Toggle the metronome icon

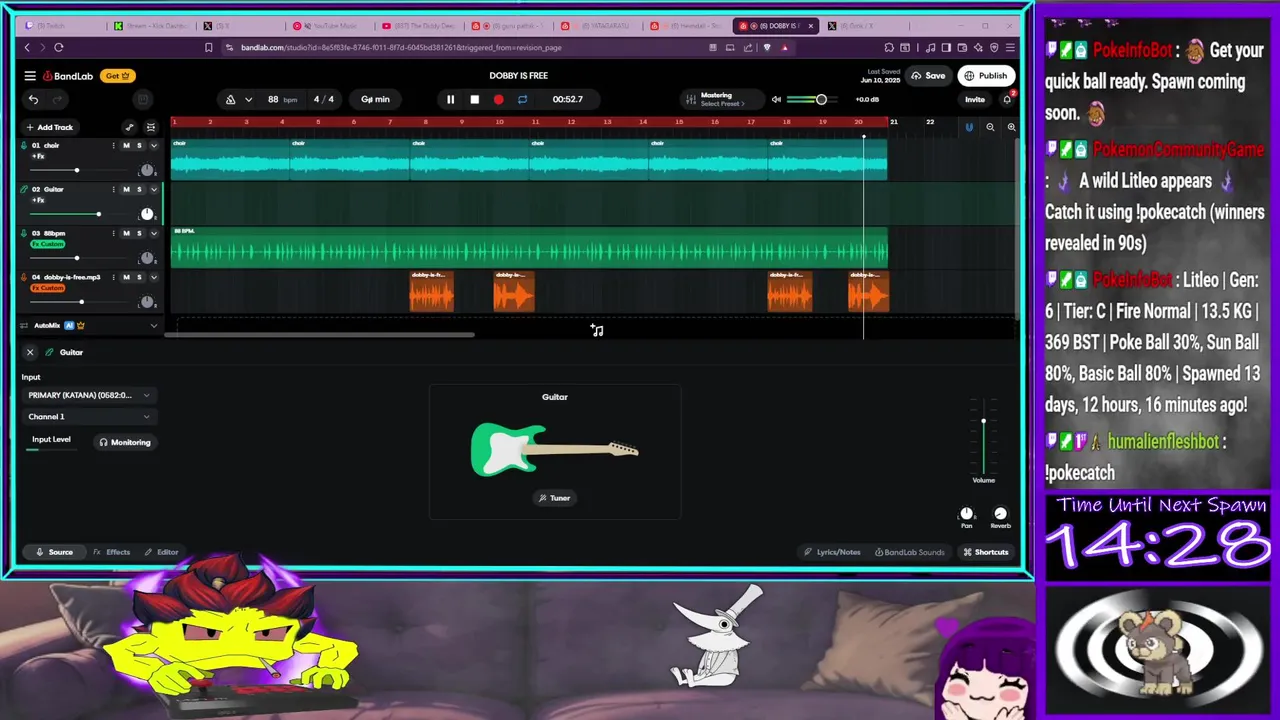coord(230,99)
